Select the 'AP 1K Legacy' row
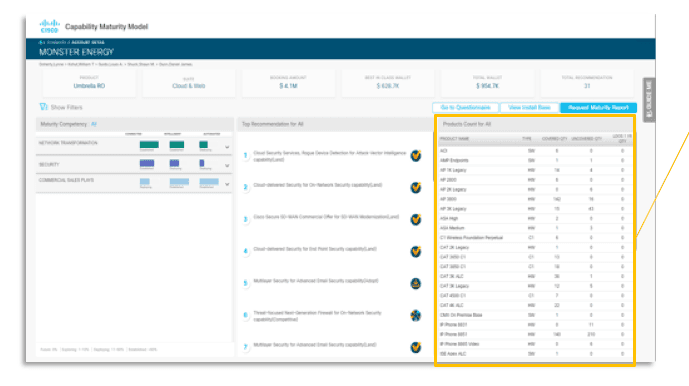This screenshot has width=689, height=386. pos(535,170)
